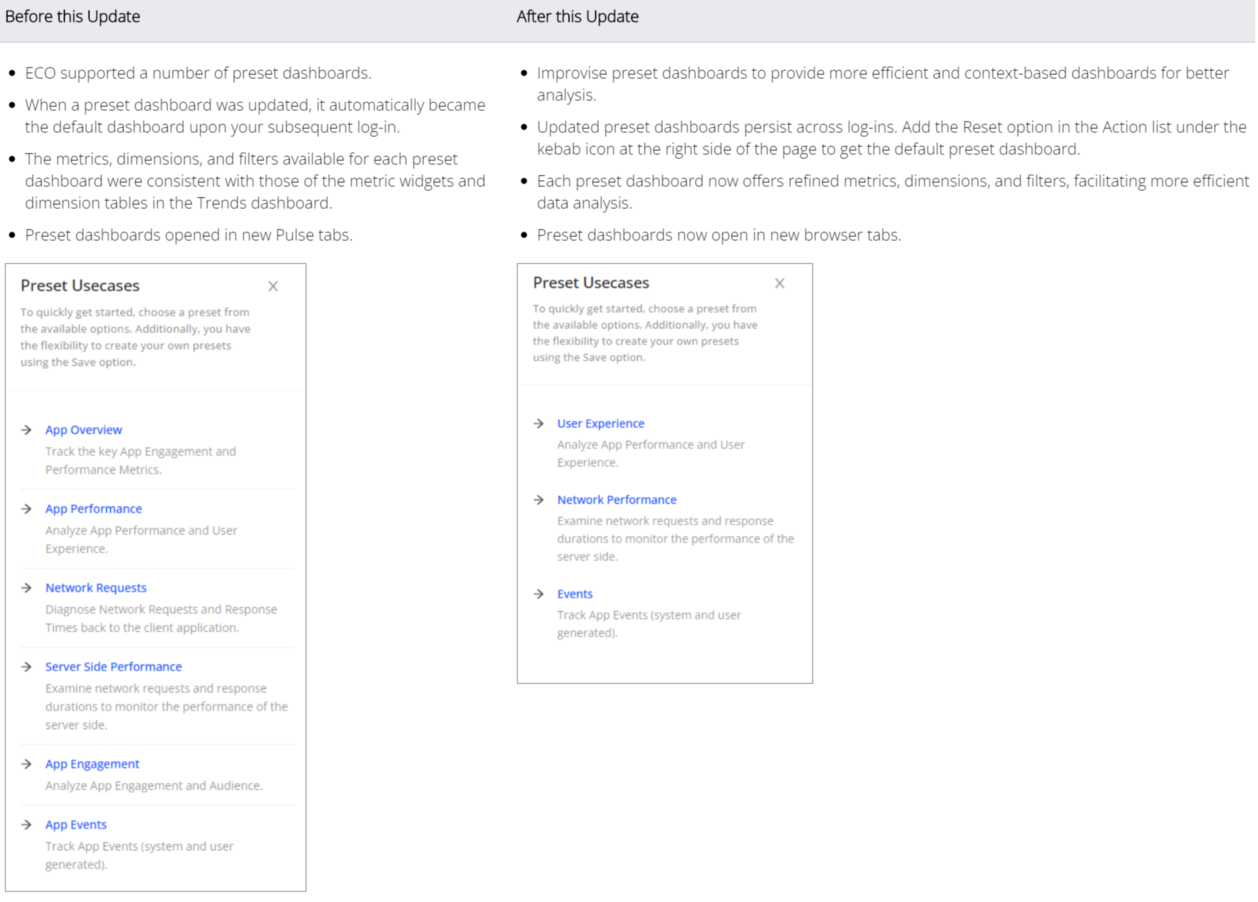Click the arrow icon next to App Events
This screenshot has width=1258, height=902.
[x=27, y=825]
